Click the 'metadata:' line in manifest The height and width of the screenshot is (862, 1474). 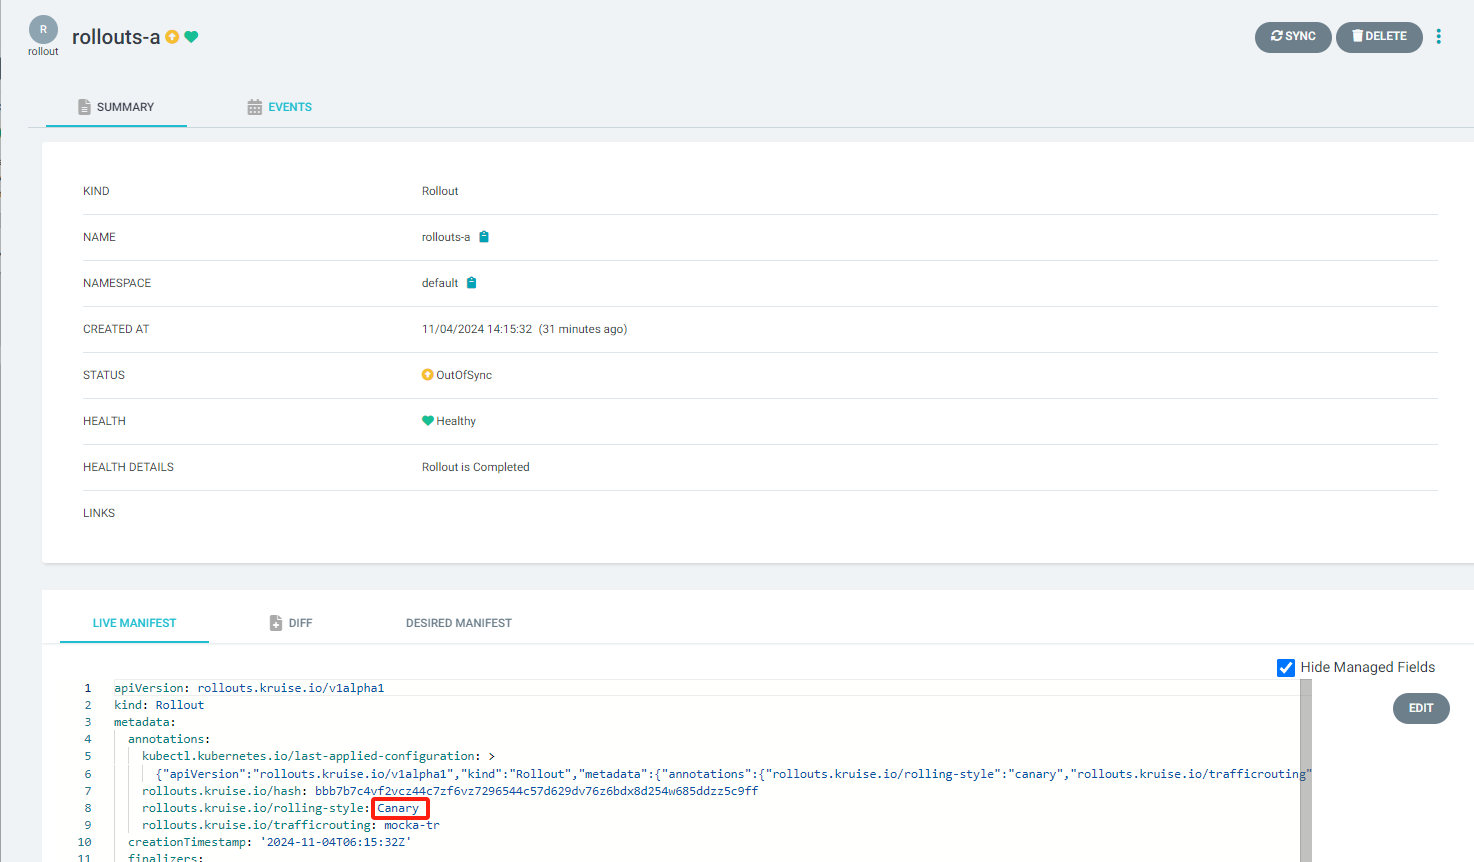[x=145, y=722]
